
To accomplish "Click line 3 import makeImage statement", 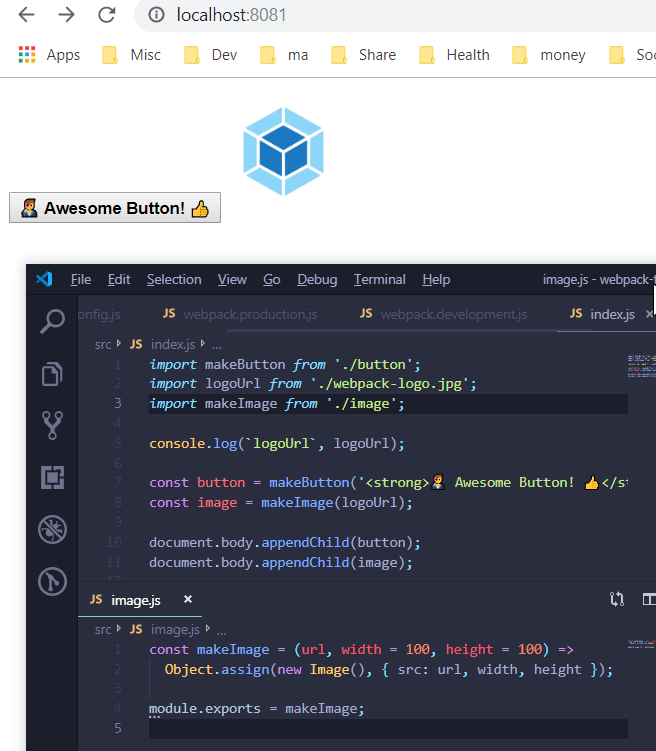I will (x=277, y=404).
